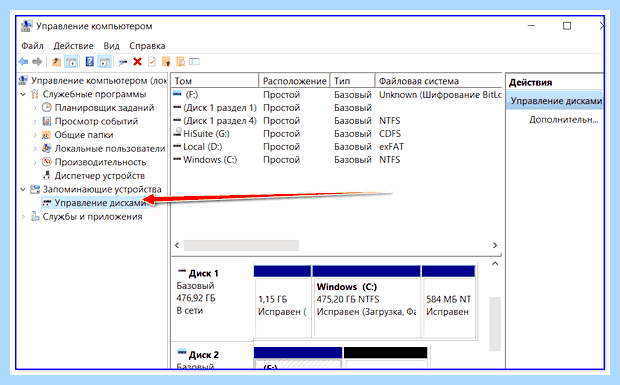The image size is (620, 385).
Task: Click the Общие папки folder icon
Action: pos(47,135)
